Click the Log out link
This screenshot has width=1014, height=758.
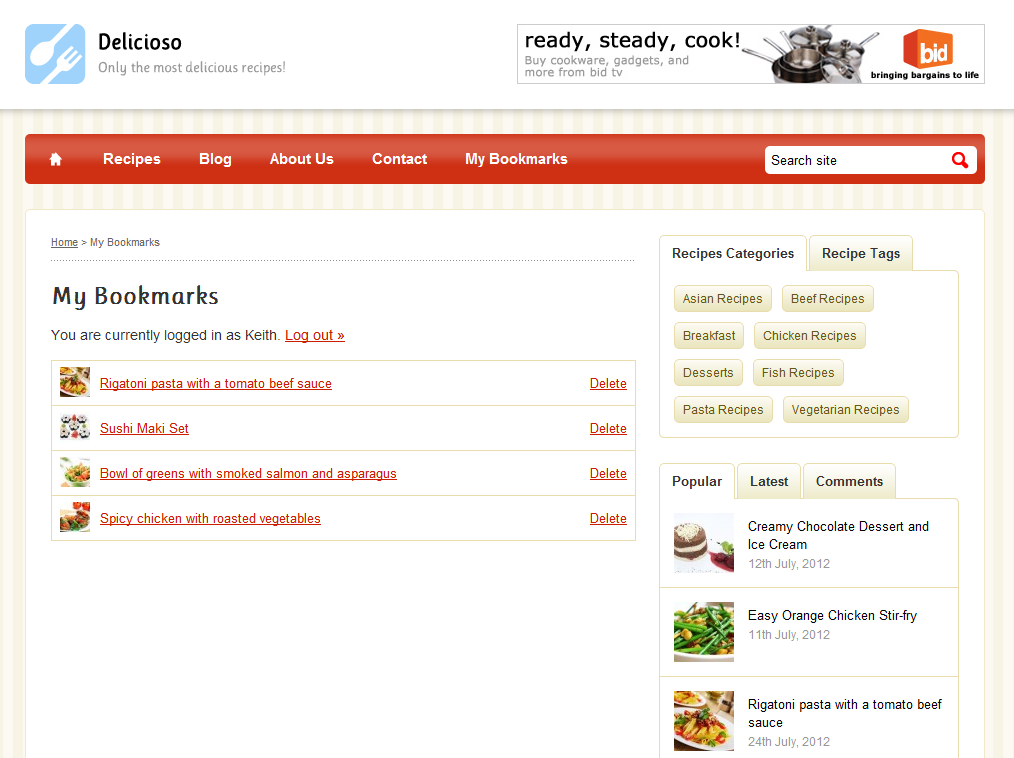coord(314,335)
